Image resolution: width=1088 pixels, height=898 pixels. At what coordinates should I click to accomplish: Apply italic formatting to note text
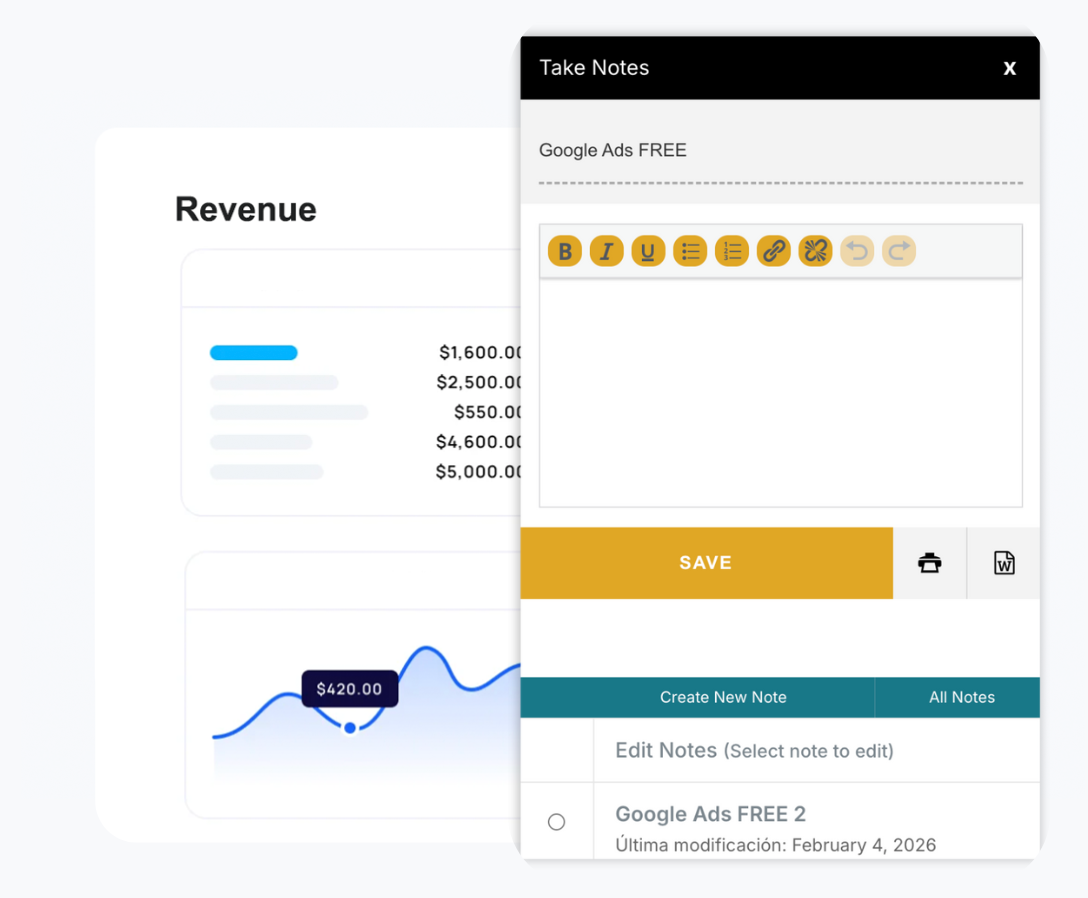tap(606, 251)
